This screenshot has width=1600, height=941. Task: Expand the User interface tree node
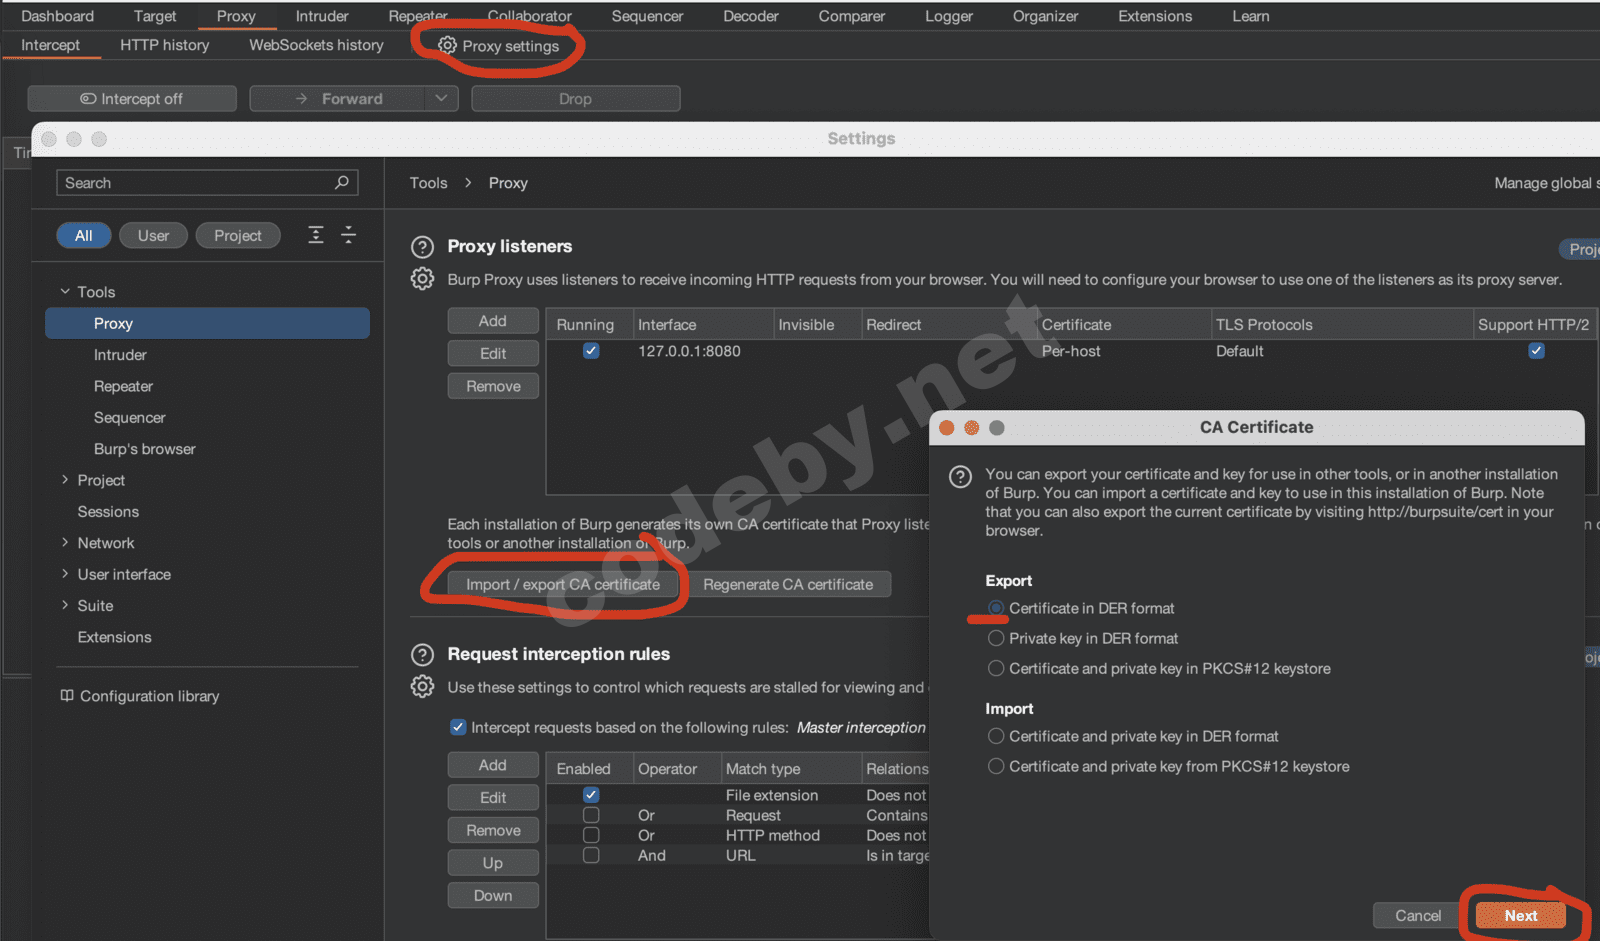(65, 574)
